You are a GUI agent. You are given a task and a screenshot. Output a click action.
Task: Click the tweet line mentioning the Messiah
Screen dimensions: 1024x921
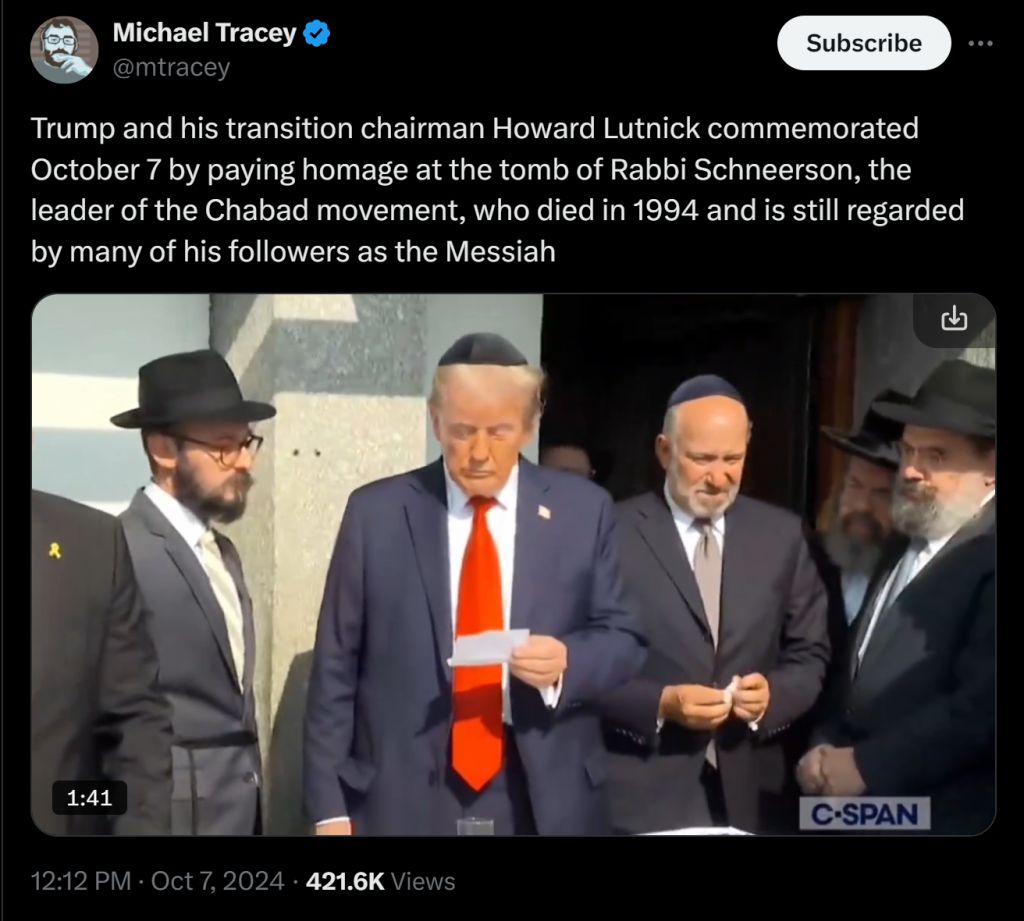click(x=293, y=251)
